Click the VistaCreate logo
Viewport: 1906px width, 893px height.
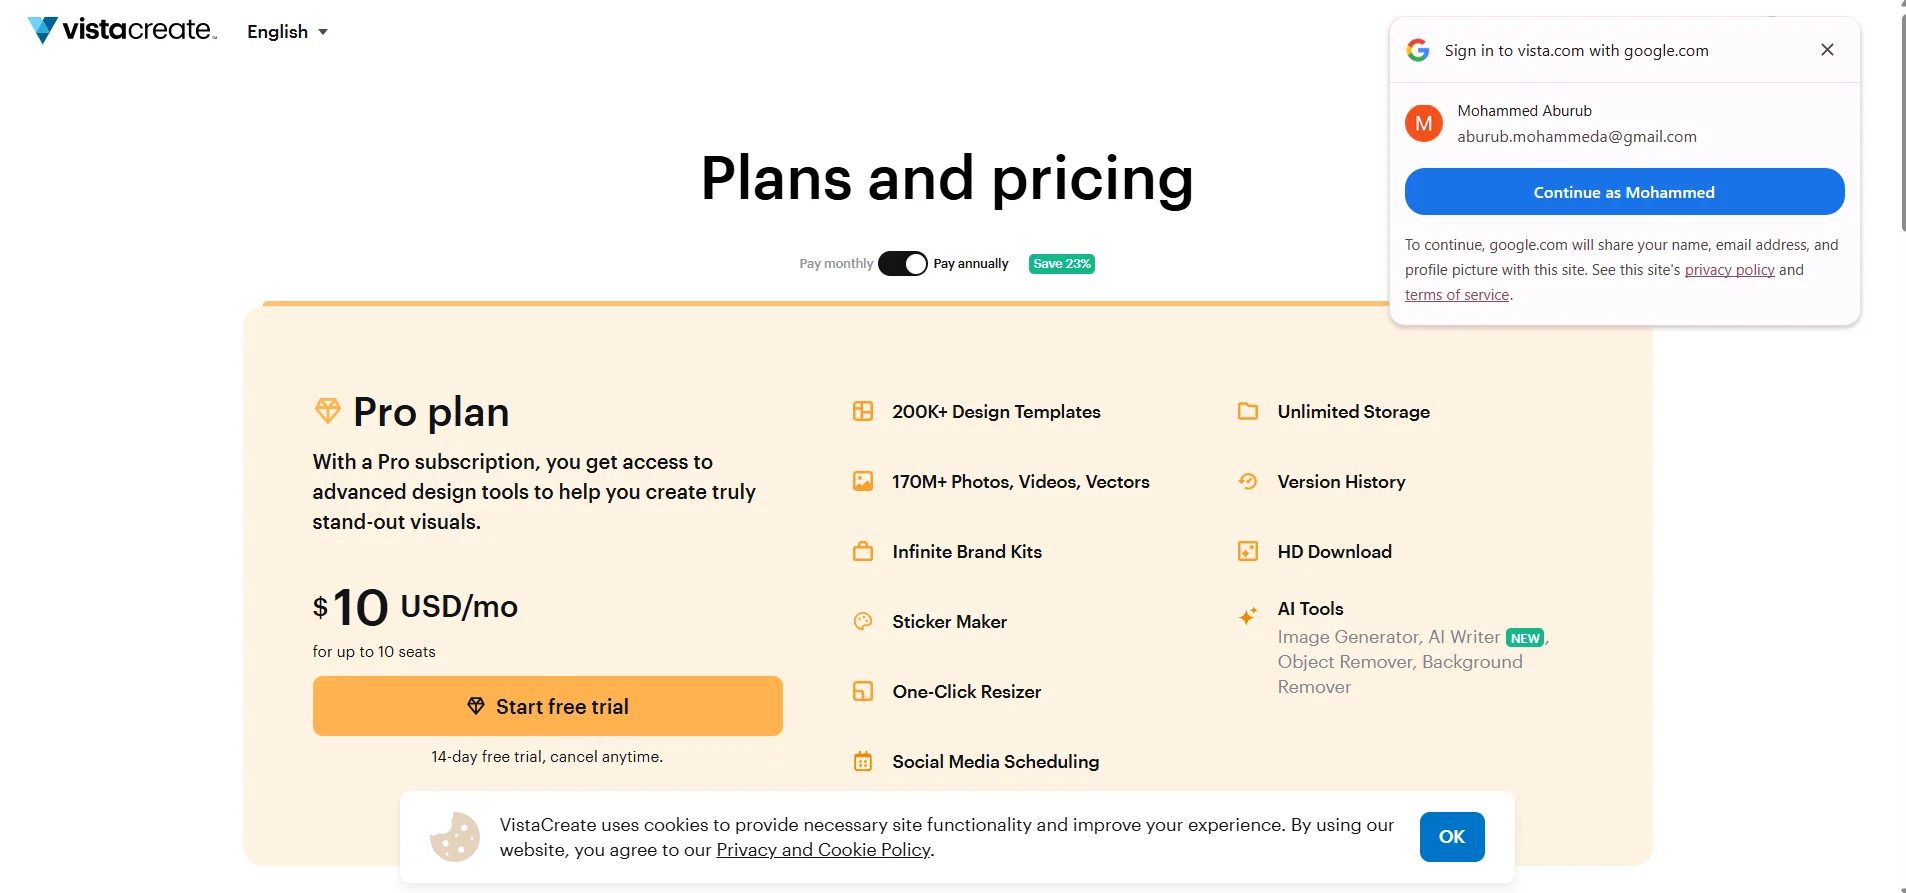[x=122, y=30]
